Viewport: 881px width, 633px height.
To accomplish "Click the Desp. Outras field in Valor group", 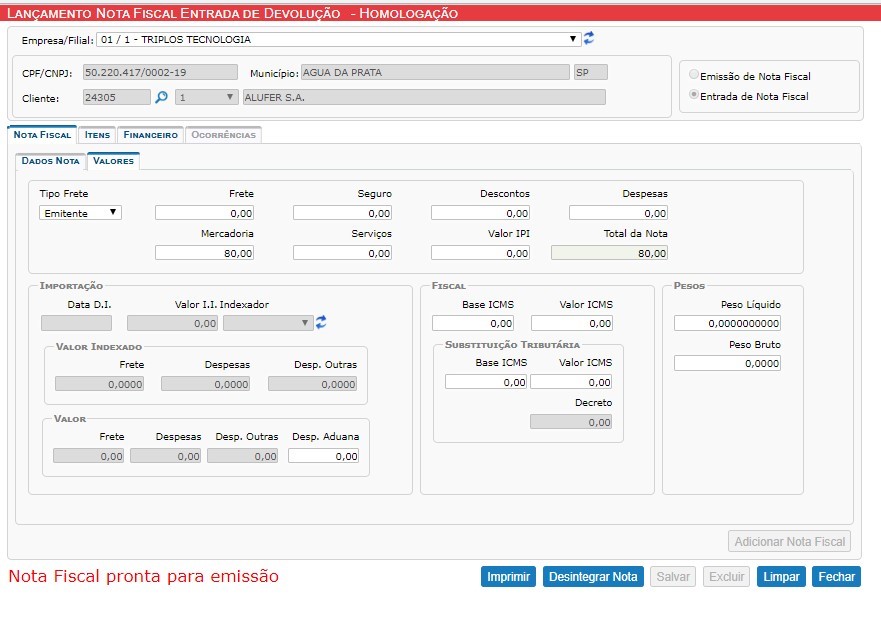I will pos(243,456).
